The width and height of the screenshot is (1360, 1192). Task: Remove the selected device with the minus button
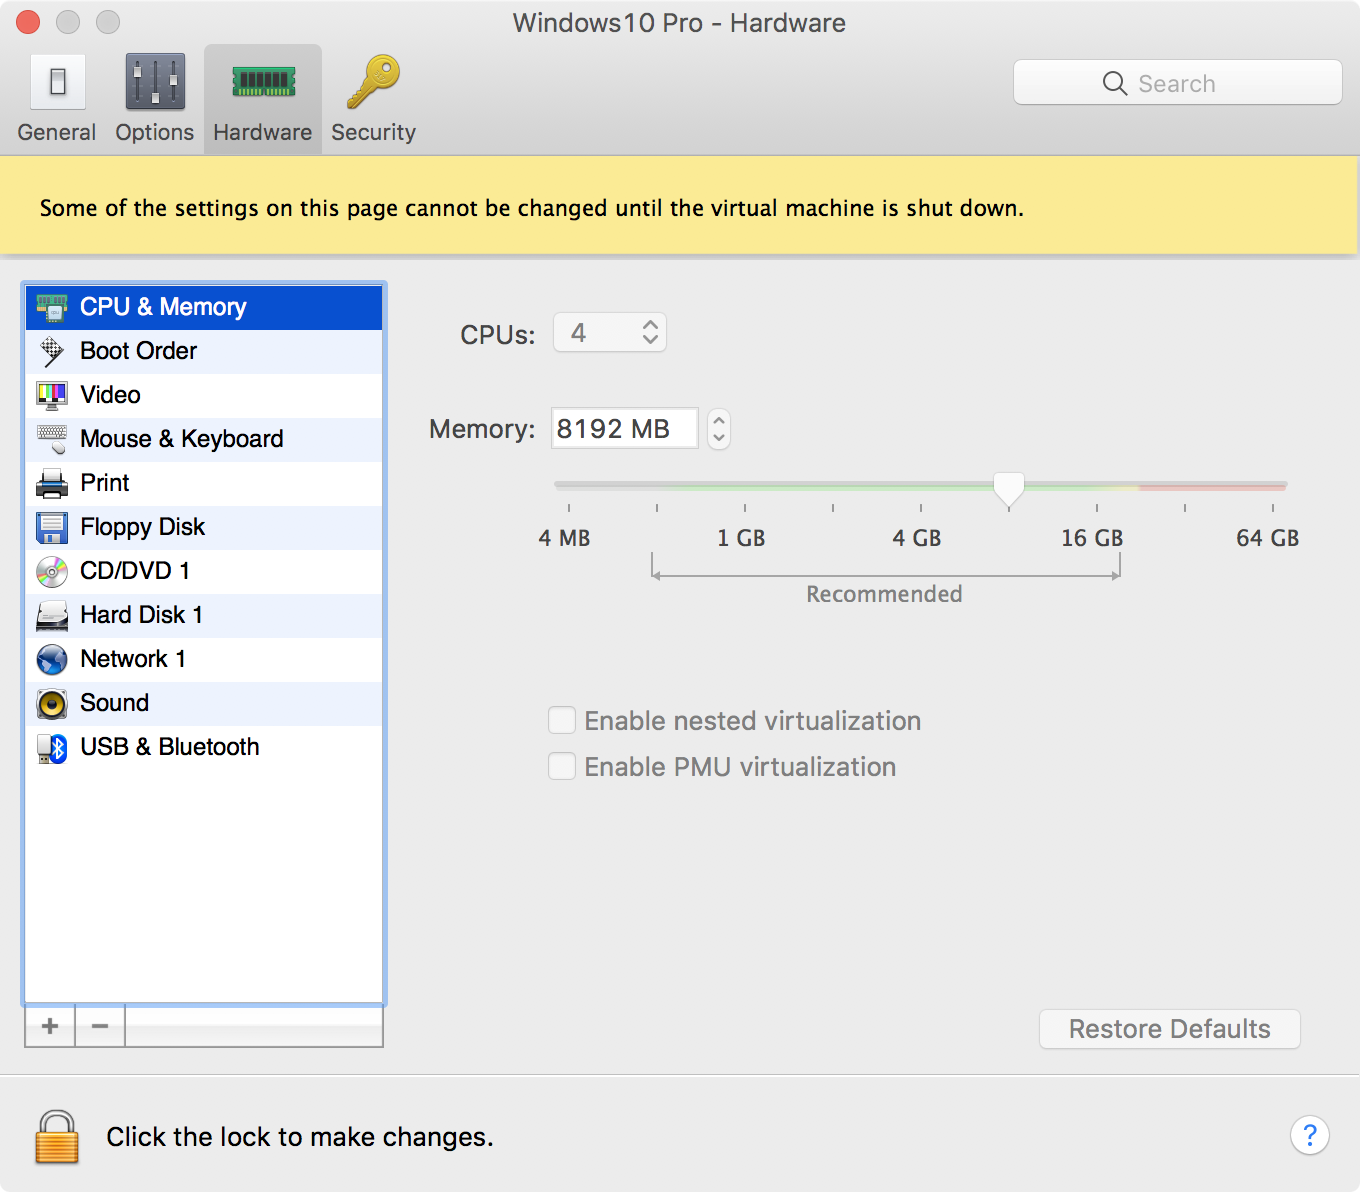tap(100, 1026)
